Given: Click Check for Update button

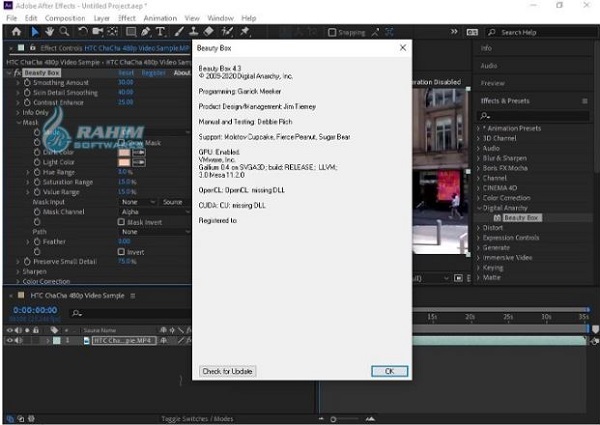Looking at the screenshot, I should pyautogui.click(x=227, y=371).
